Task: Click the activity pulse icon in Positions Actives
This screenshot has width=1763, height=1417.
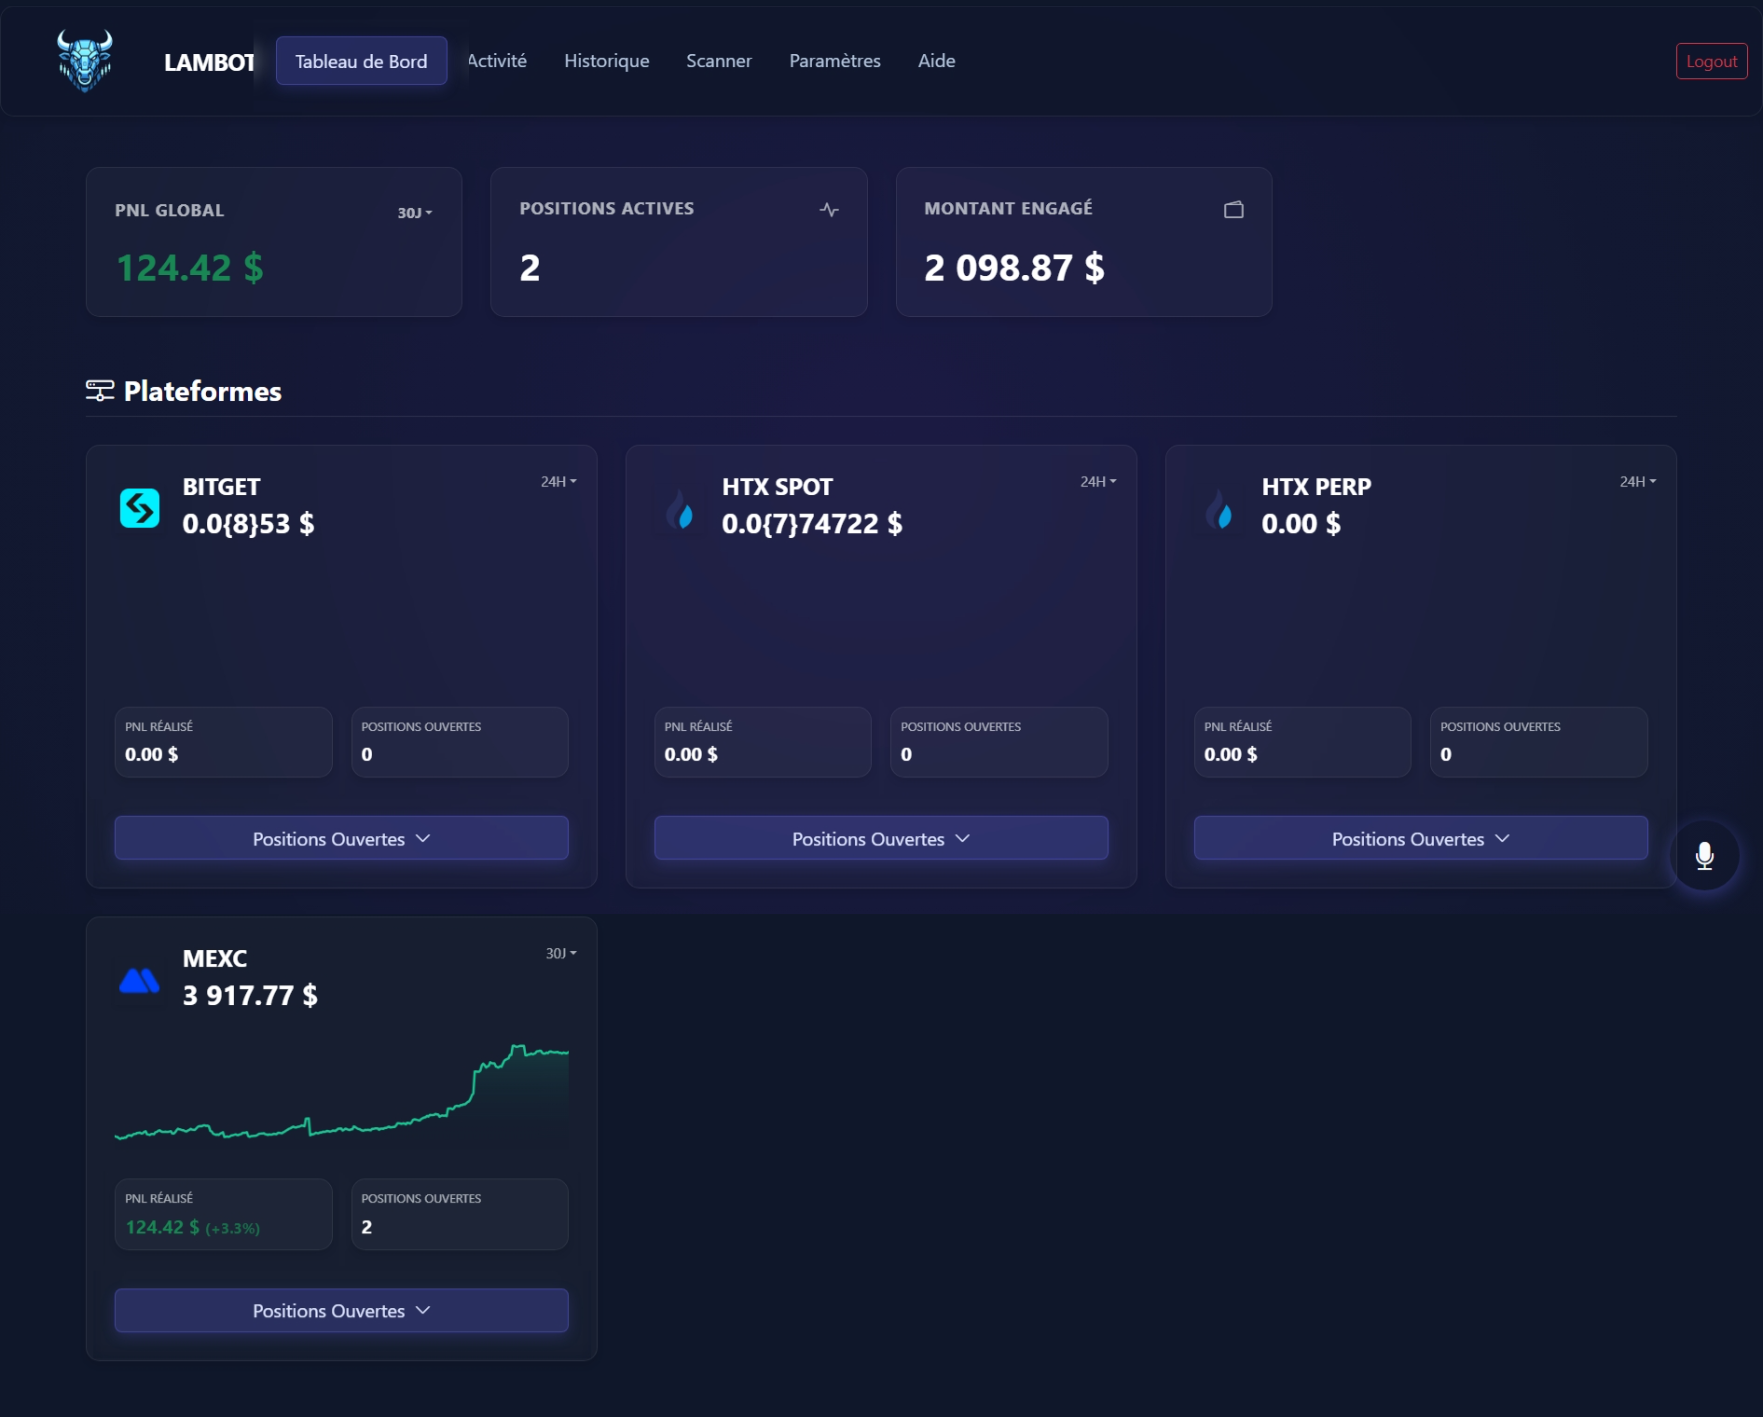Action: click(829, 209)
